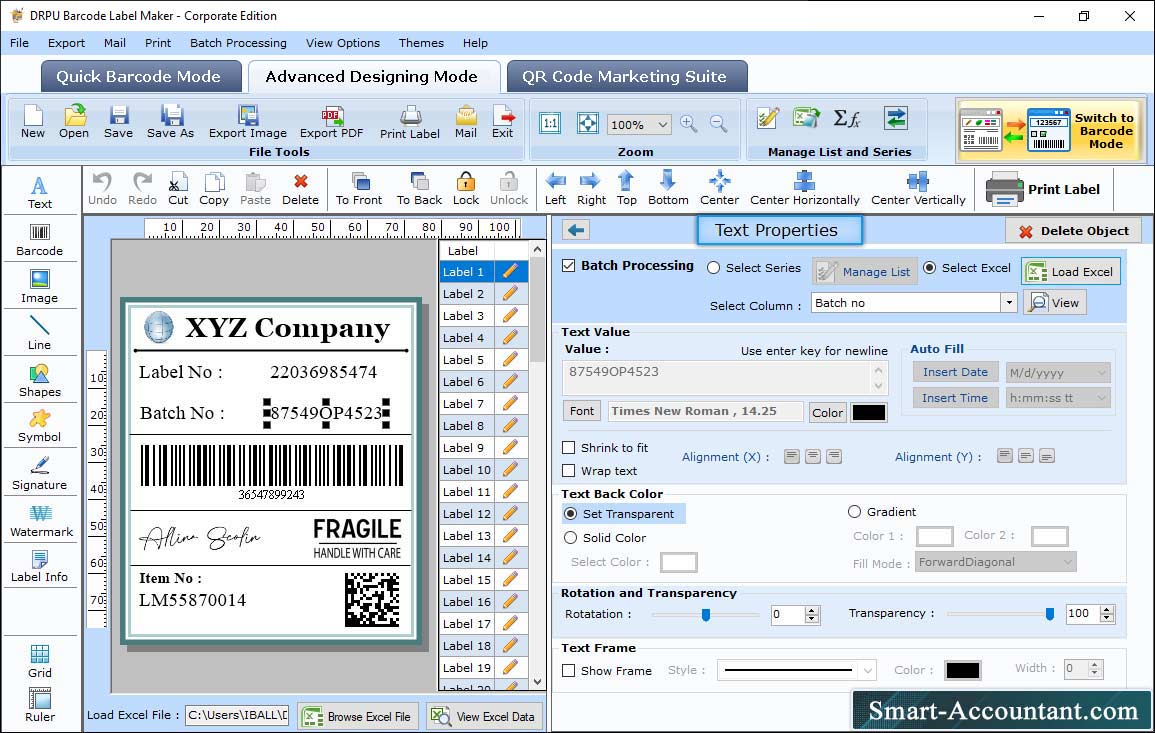Click Browse Excel File button
This screenshot has width=1155, height=733.
coord(359,716)
